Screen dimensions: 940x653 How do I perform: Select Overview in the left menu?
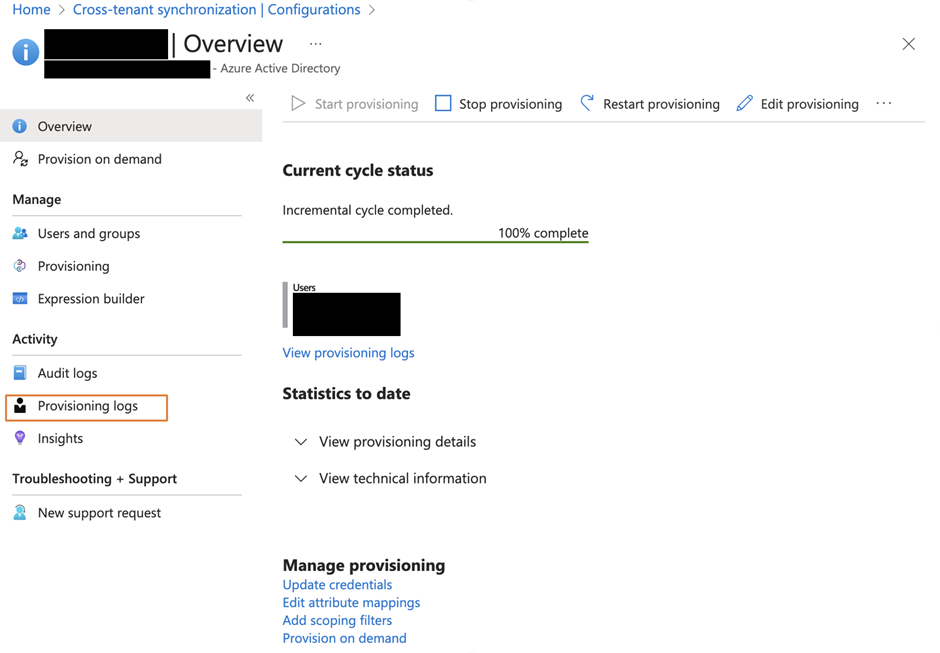[x=131, y=126]
